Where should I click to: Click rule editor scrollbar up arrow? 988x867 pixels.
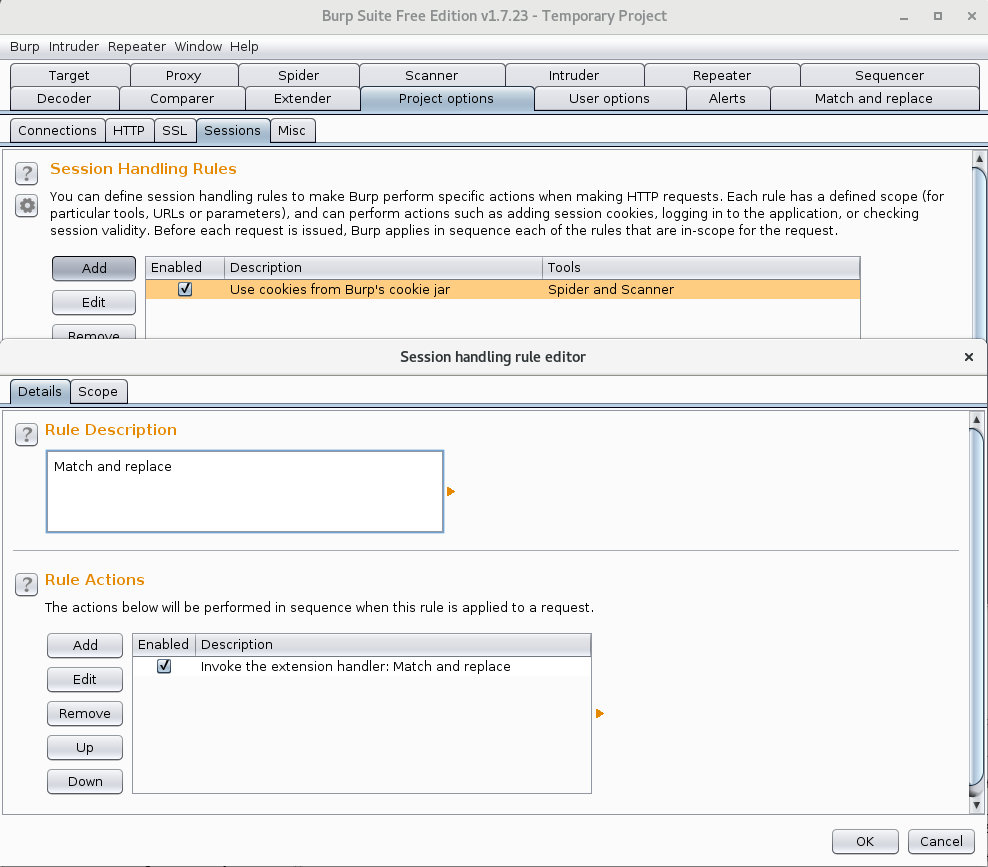click(x=976, y=419)
